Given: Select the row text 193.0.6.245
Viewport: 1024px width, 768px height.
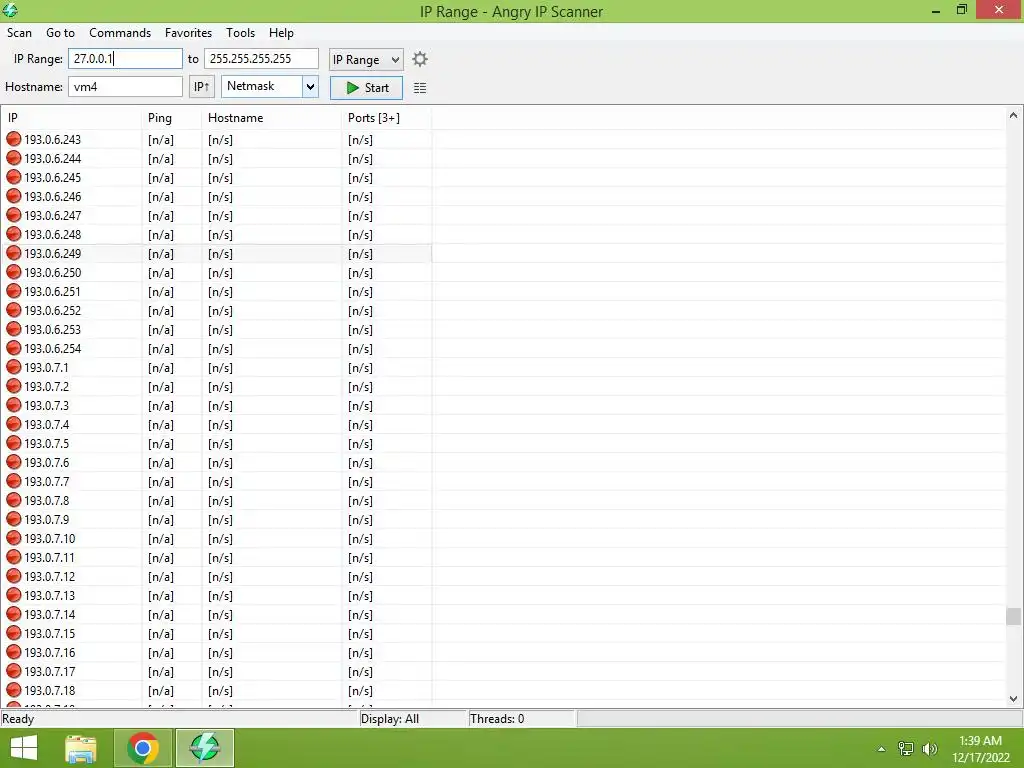Looking at the screenshot, I should tap(53, 178).
